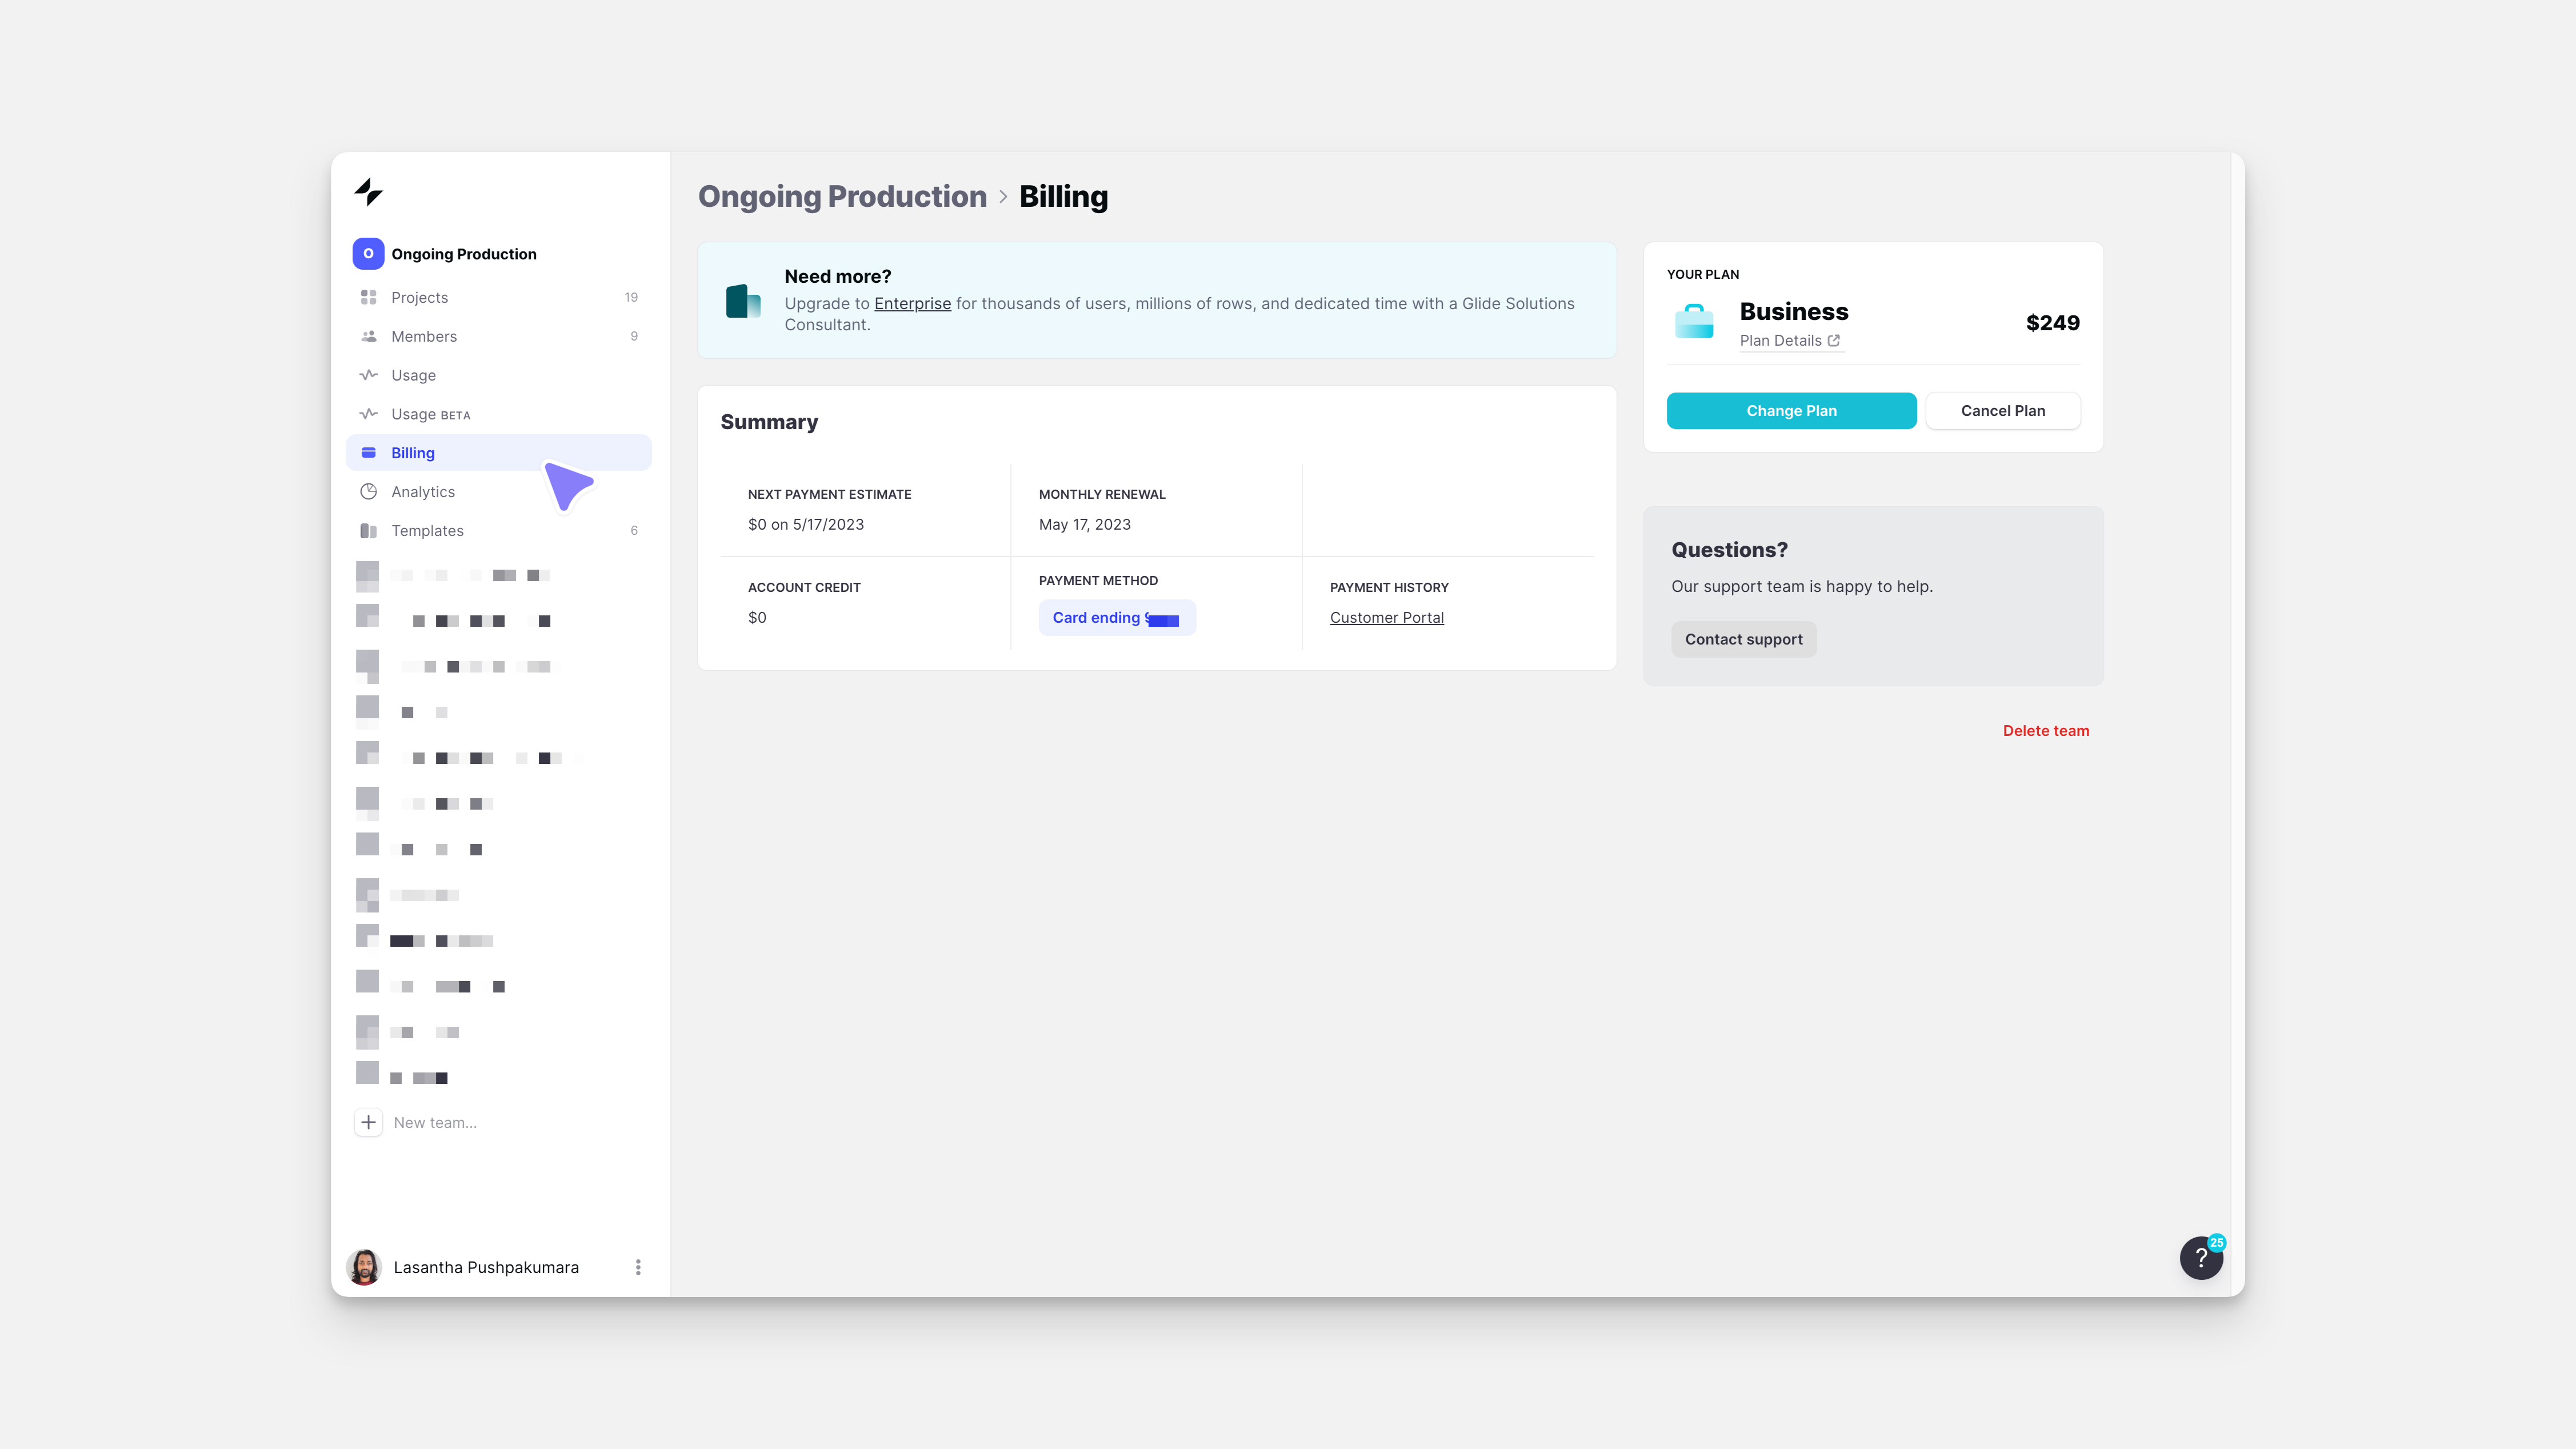2576x1449 pixels.
Task: Click the Change Plan button
Action: 1791,410
